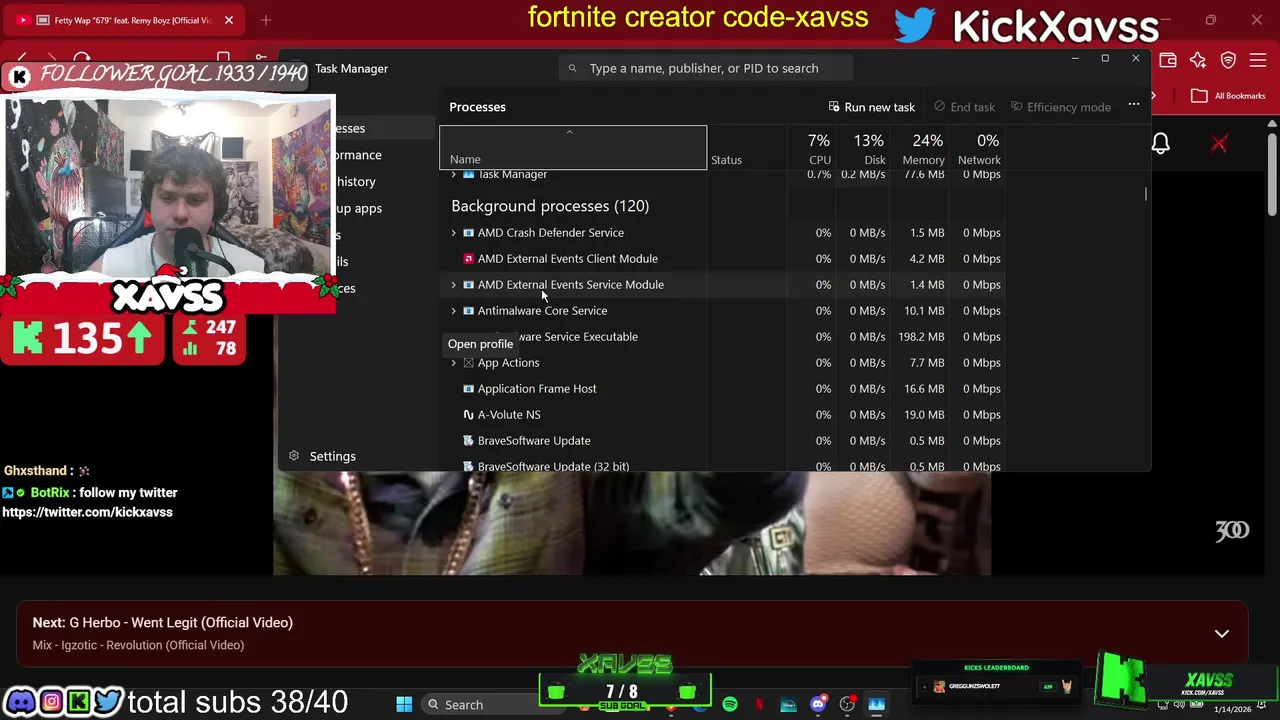Image resolution: width=1280 pixels, height=720 pixels.
Task: Open Discord from the taskbar
Action: pyautogui.click(x=818, y=705)
